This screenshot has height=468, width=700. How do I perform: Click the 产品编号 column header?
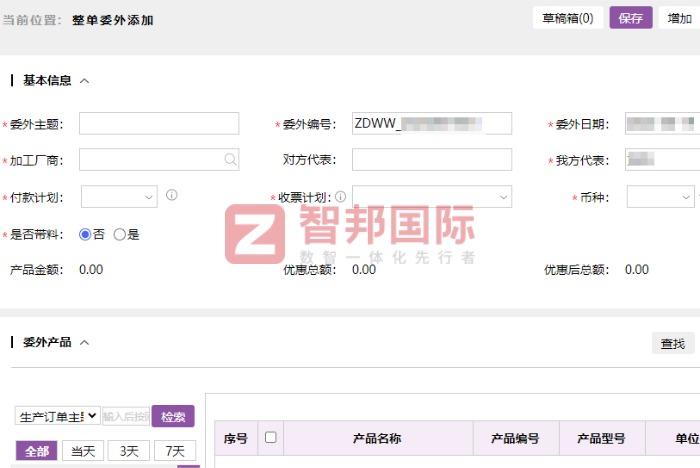click(x=515, y=439)
